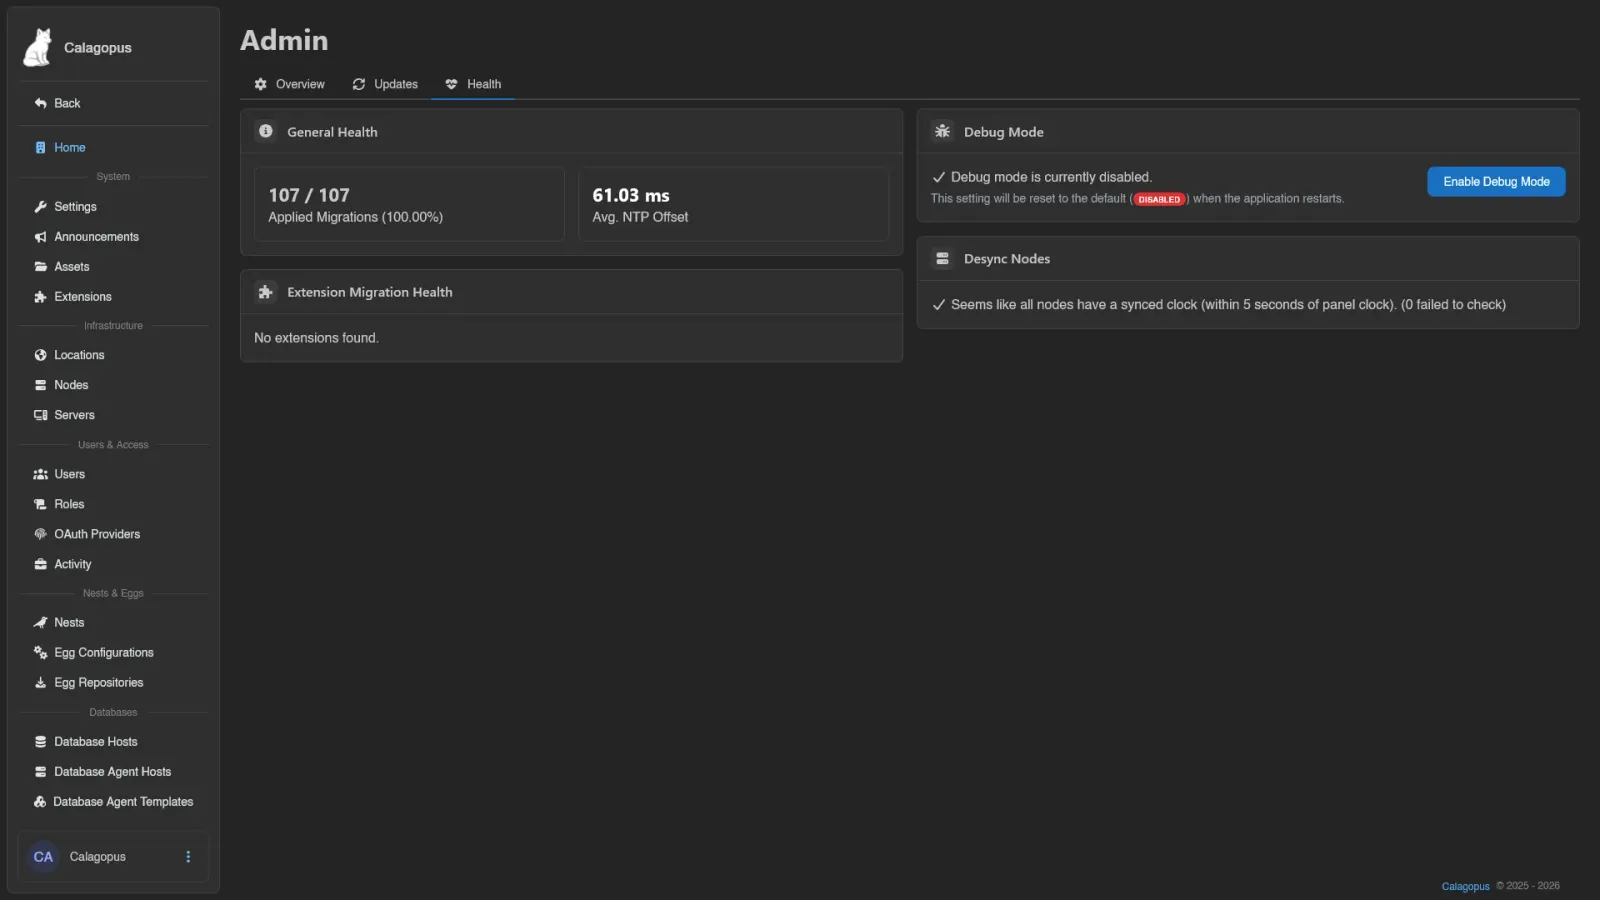Click the Users group icon
1600x900 pixels.
coord(41,474)
